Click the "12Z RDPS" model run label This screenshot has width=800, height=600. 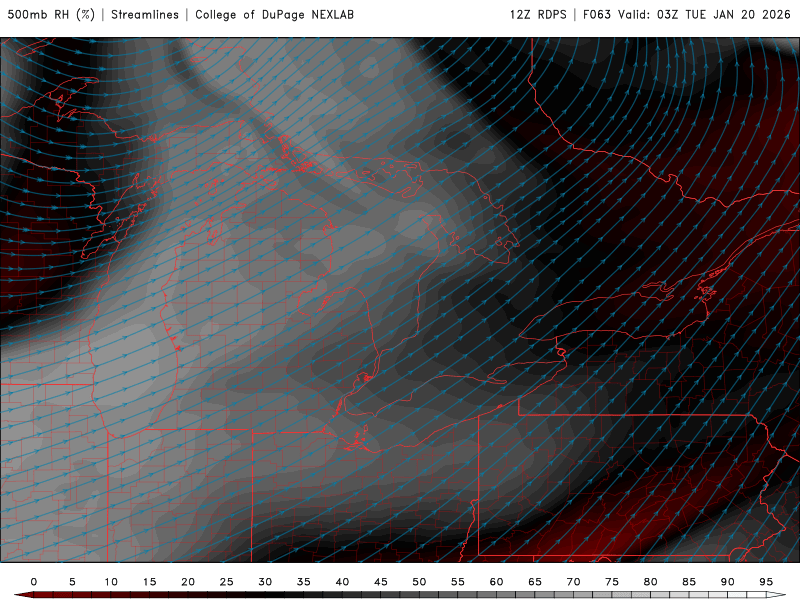click(x=538, y=14)
